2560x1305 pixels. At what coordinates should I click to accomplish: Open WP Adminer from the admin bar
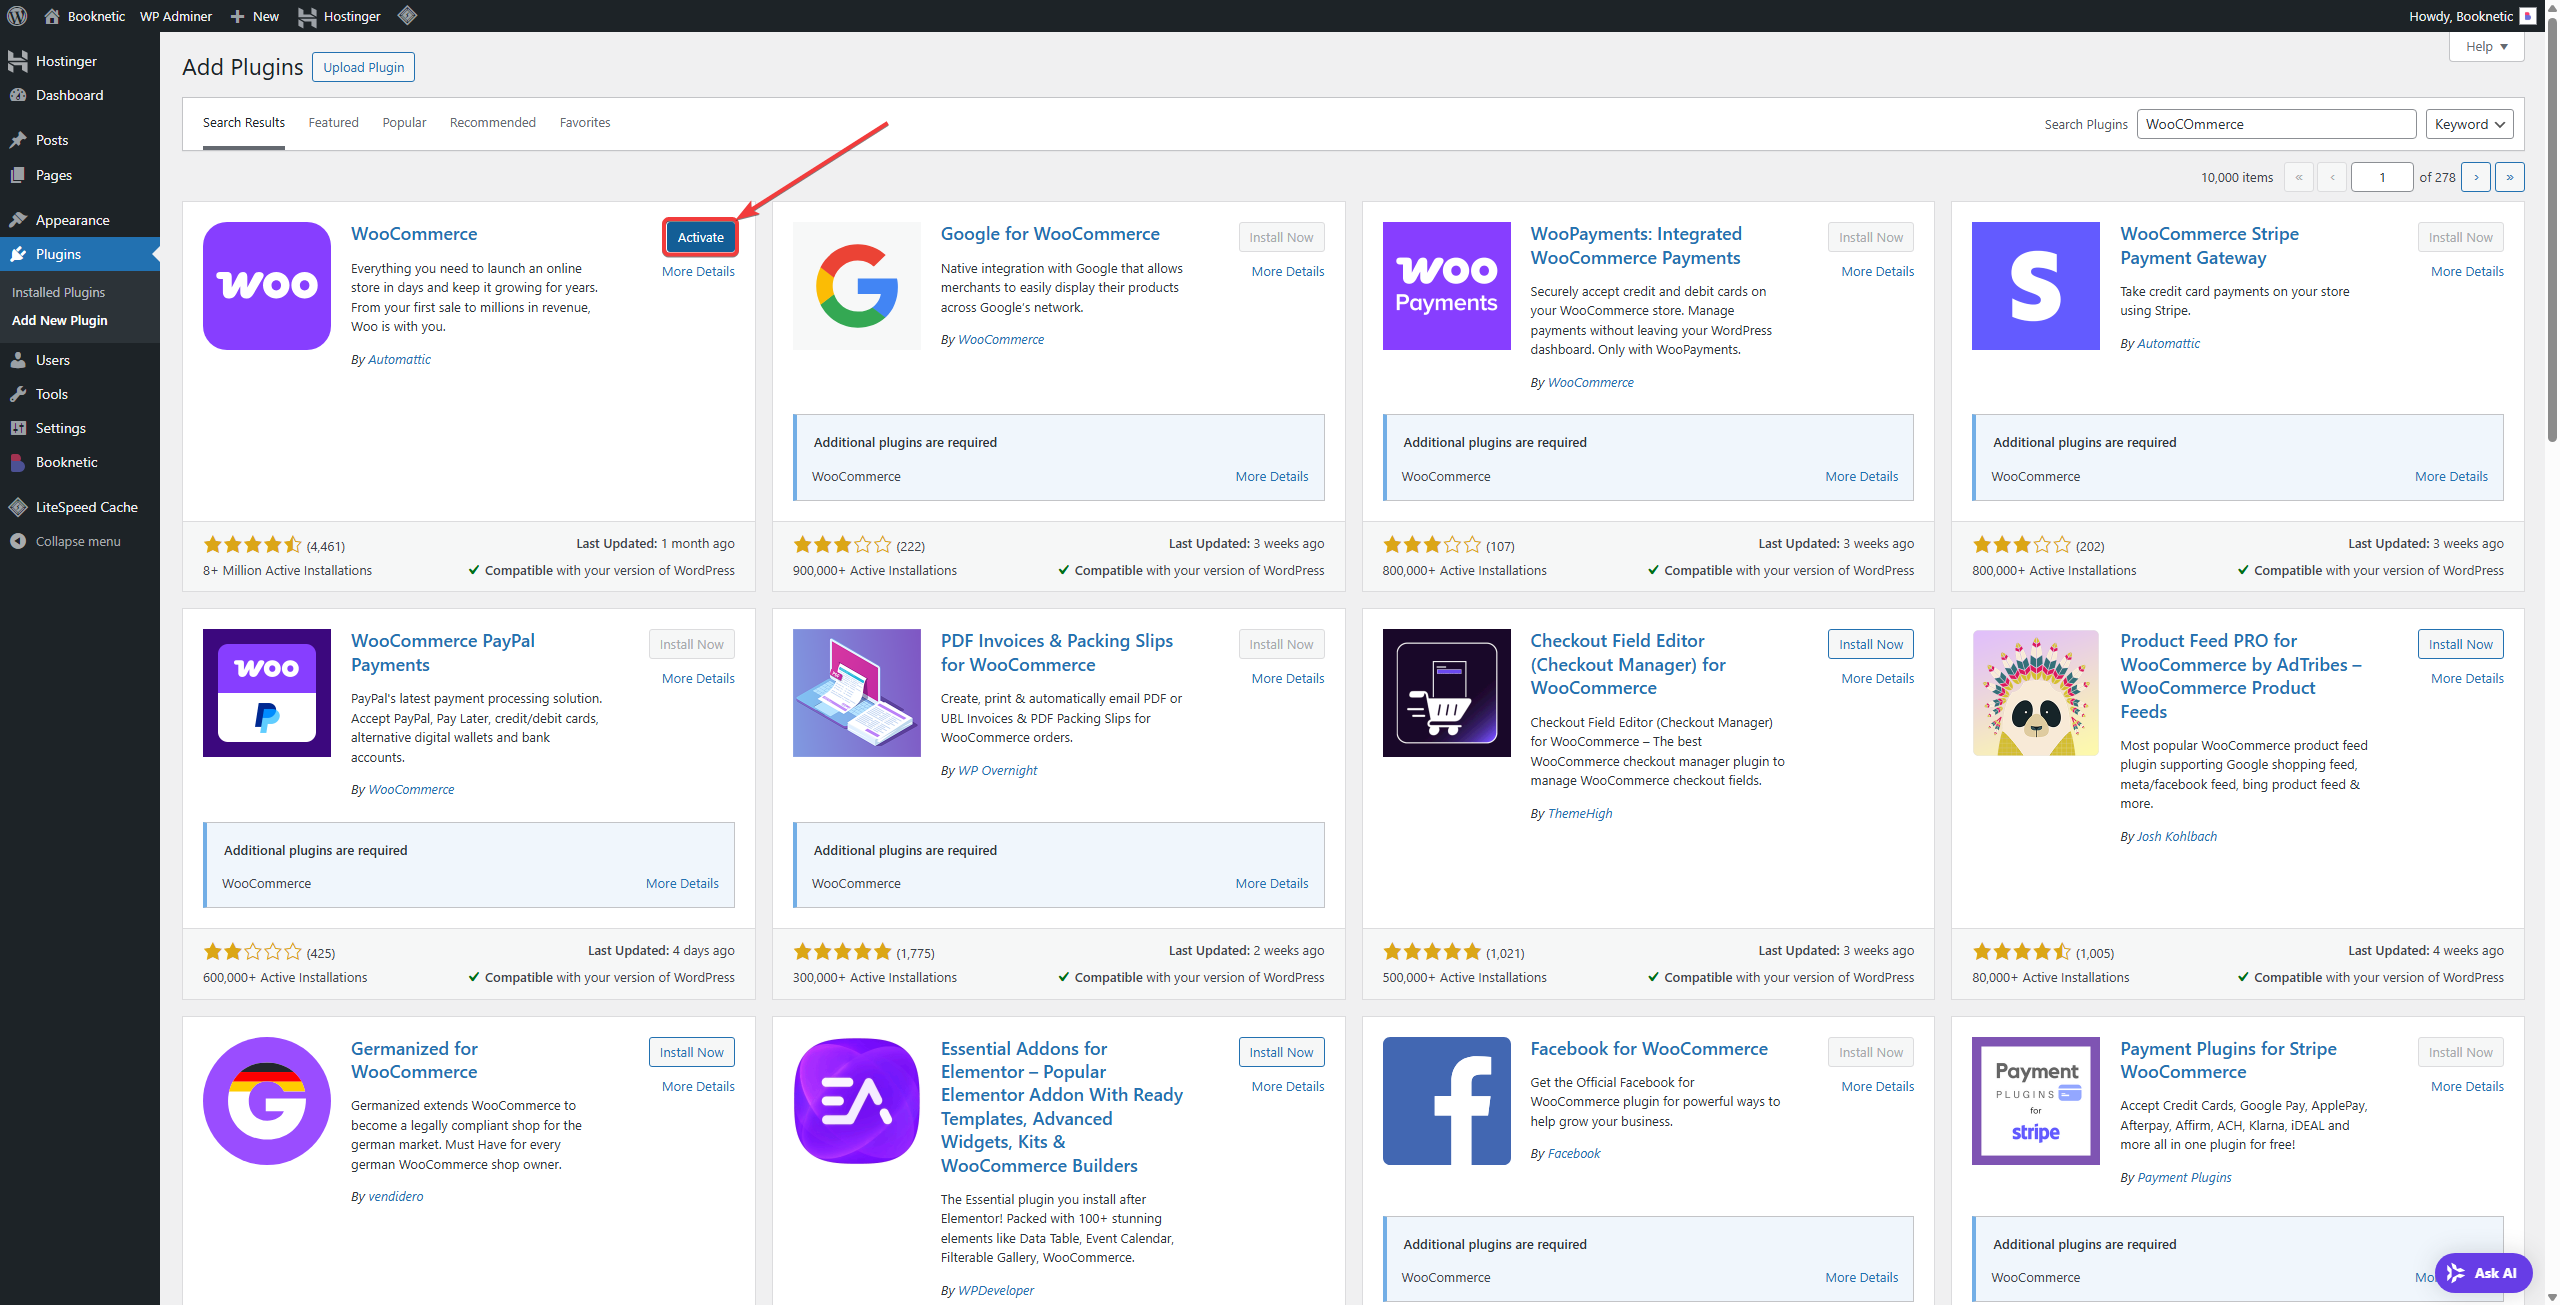point(176,16)
